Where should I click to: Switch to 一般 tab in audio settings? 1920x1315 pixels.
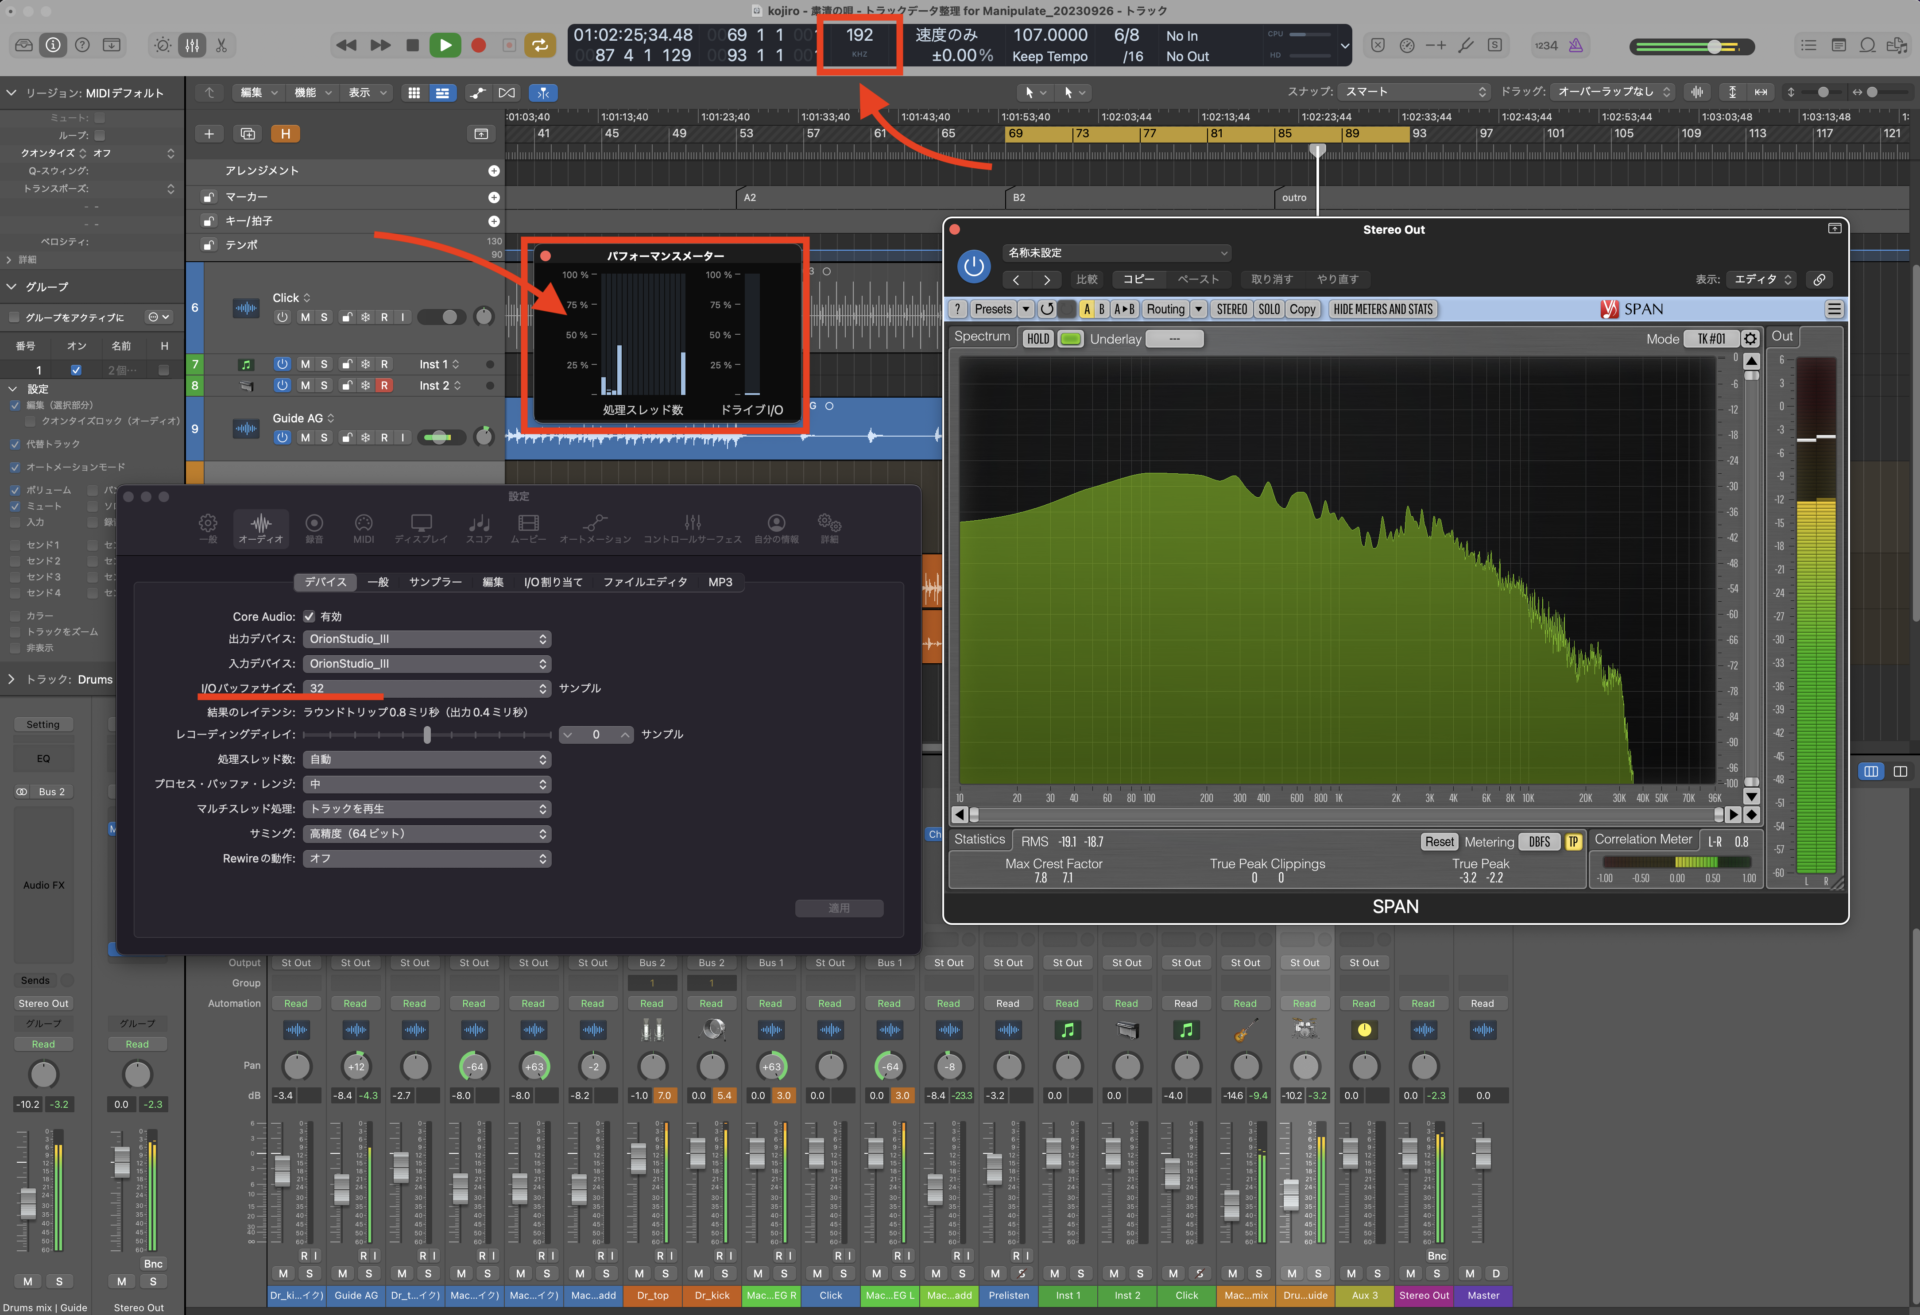point(378,582)
